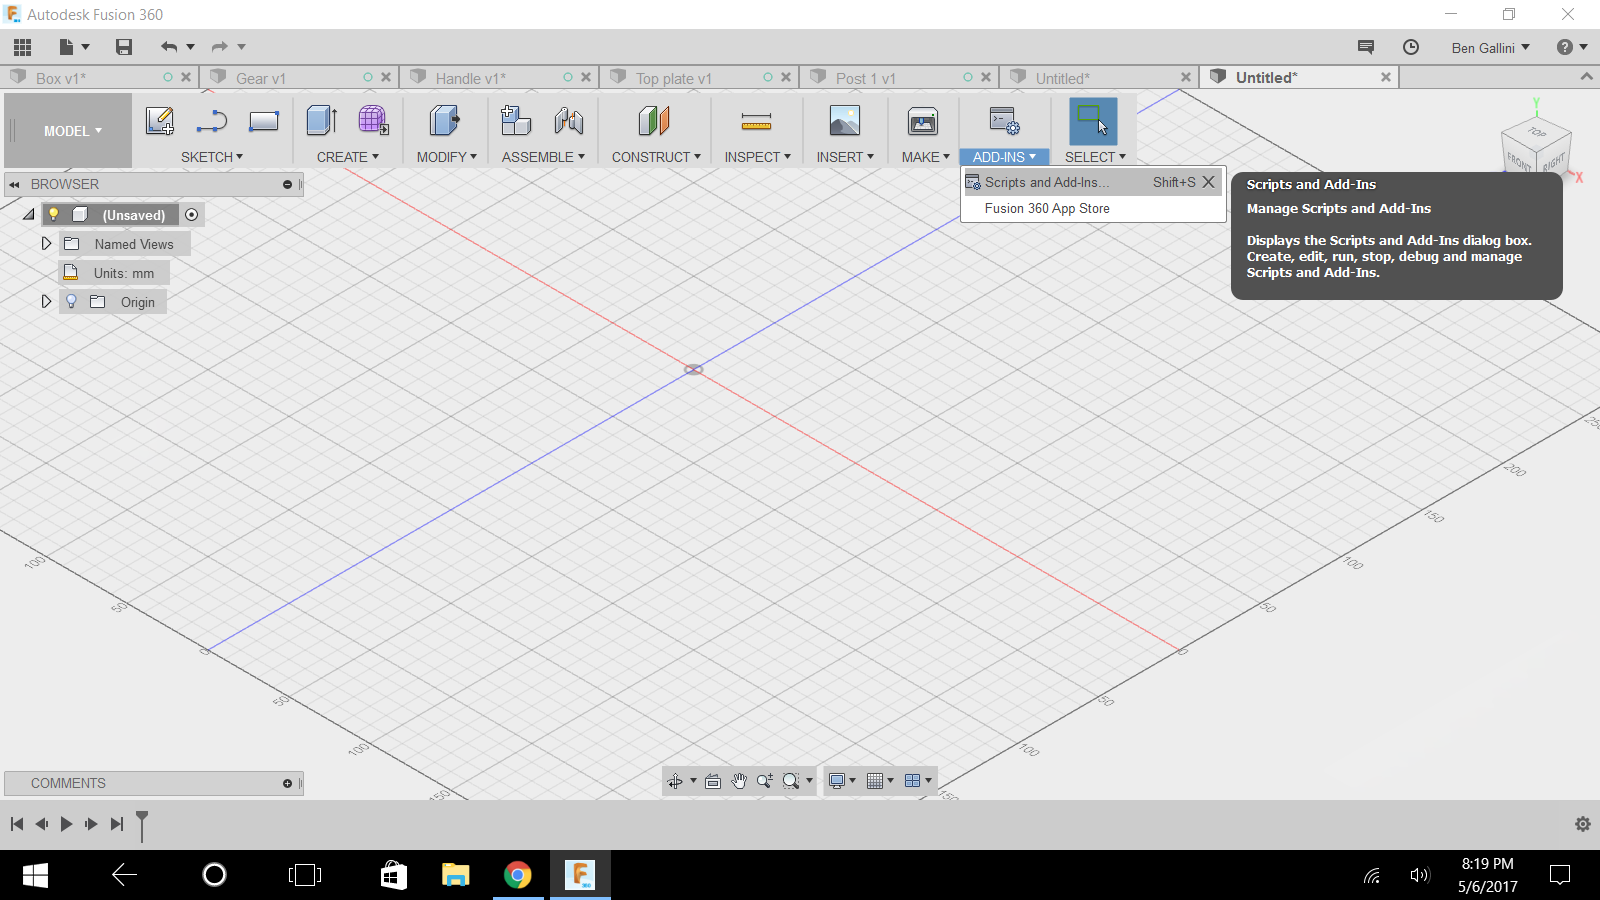Select the Rectangle sketch tool icon

(264, 121)
